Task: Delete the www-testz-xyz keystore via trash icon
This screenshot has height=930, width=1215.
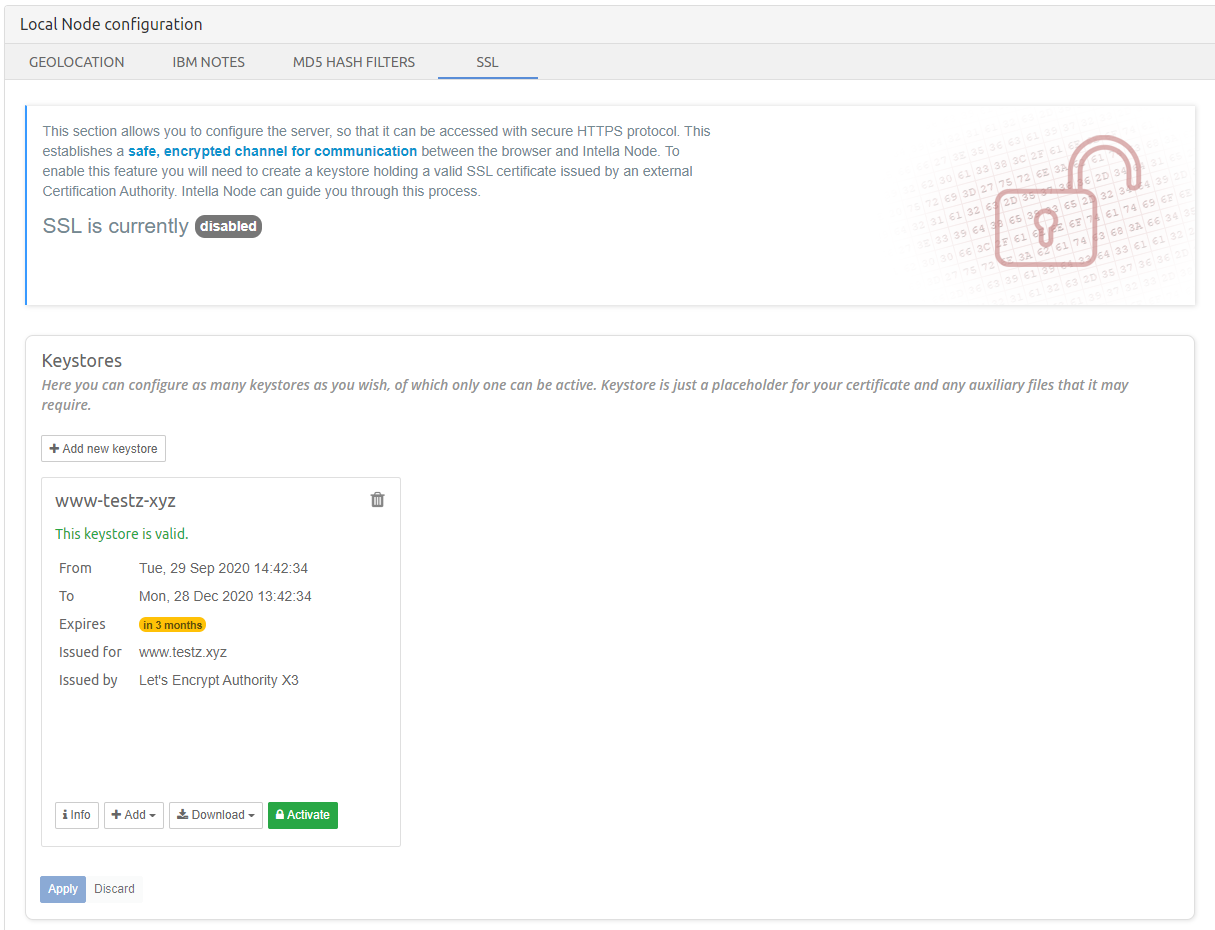Action: tap(377, 498)
